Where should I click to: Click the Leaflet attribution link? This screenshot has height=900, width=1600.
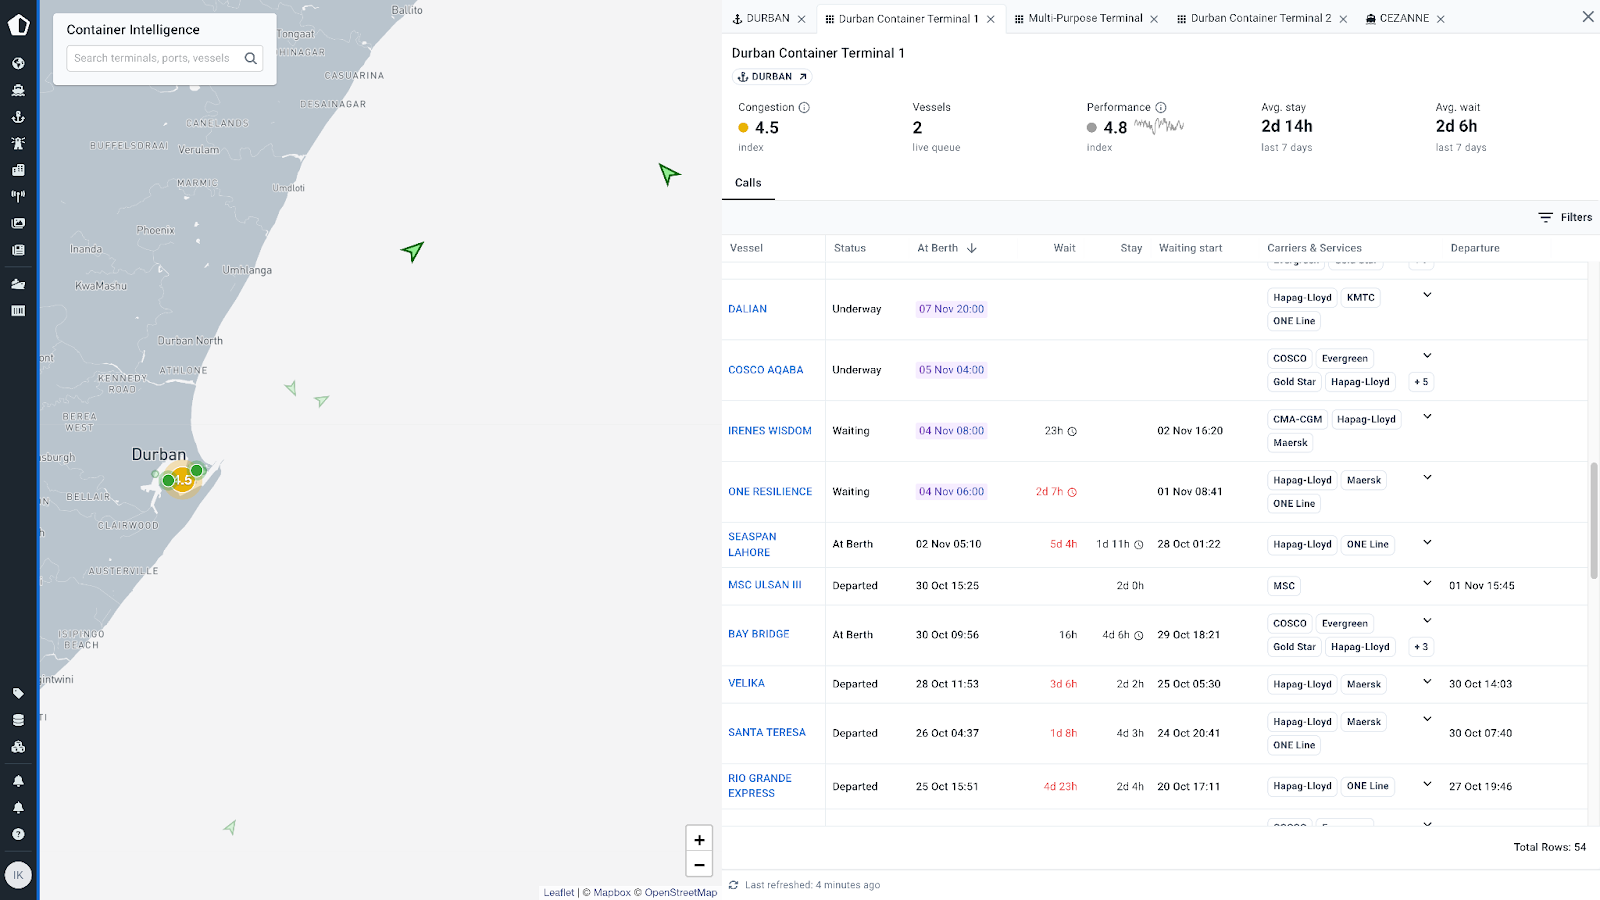pos(559,892)
